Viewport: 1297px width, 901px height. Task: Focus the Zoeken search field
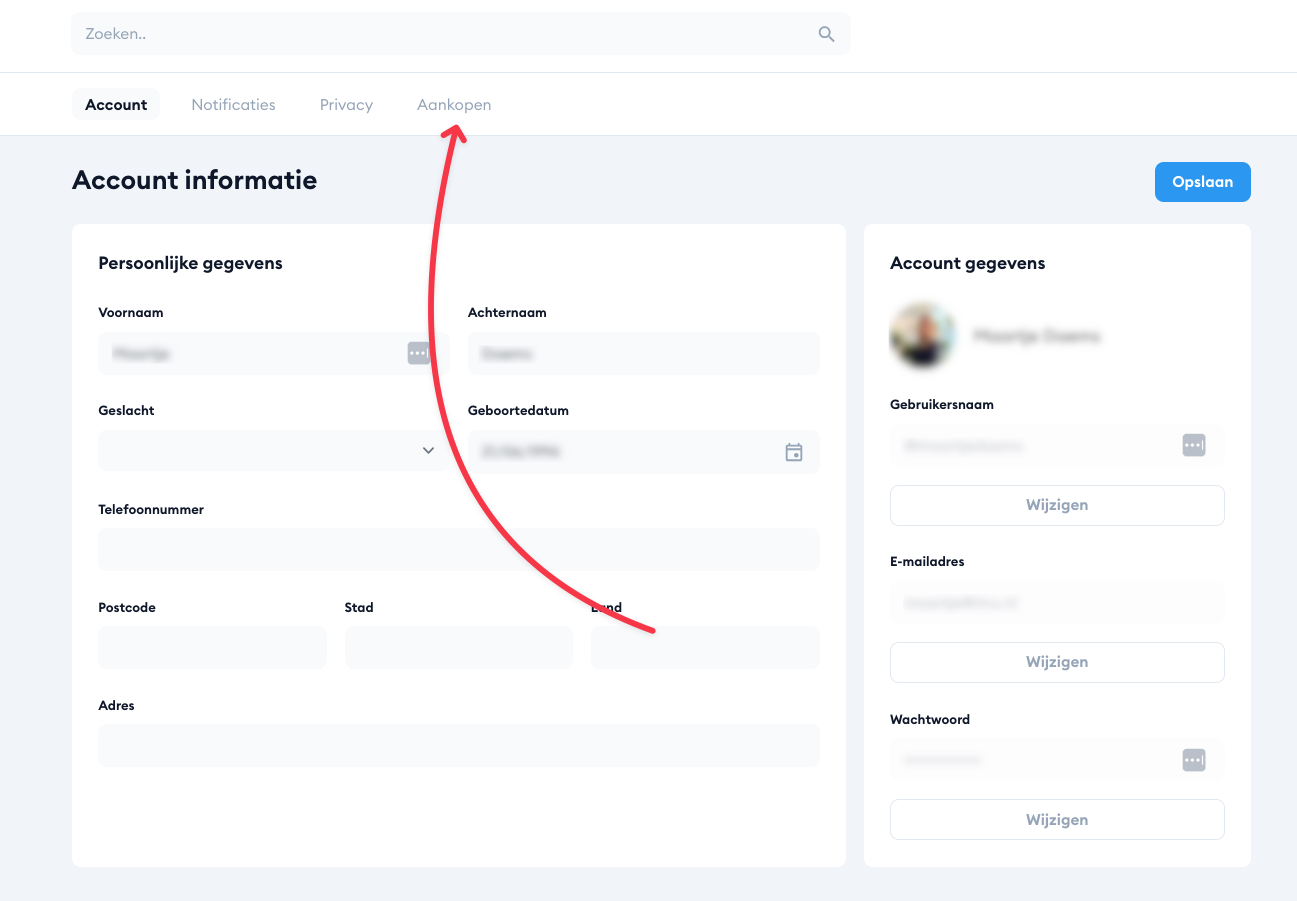coord(440,34)
